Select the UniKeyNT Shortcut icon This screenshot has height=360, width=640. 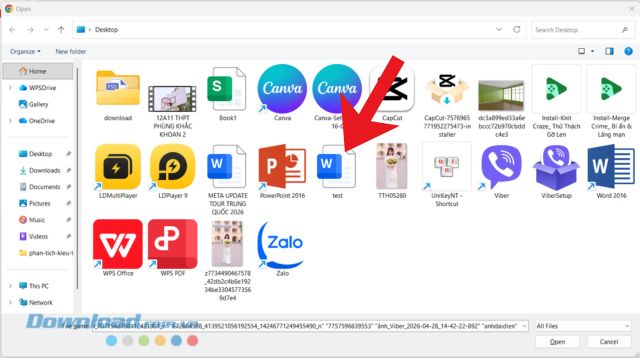[447, 167]
